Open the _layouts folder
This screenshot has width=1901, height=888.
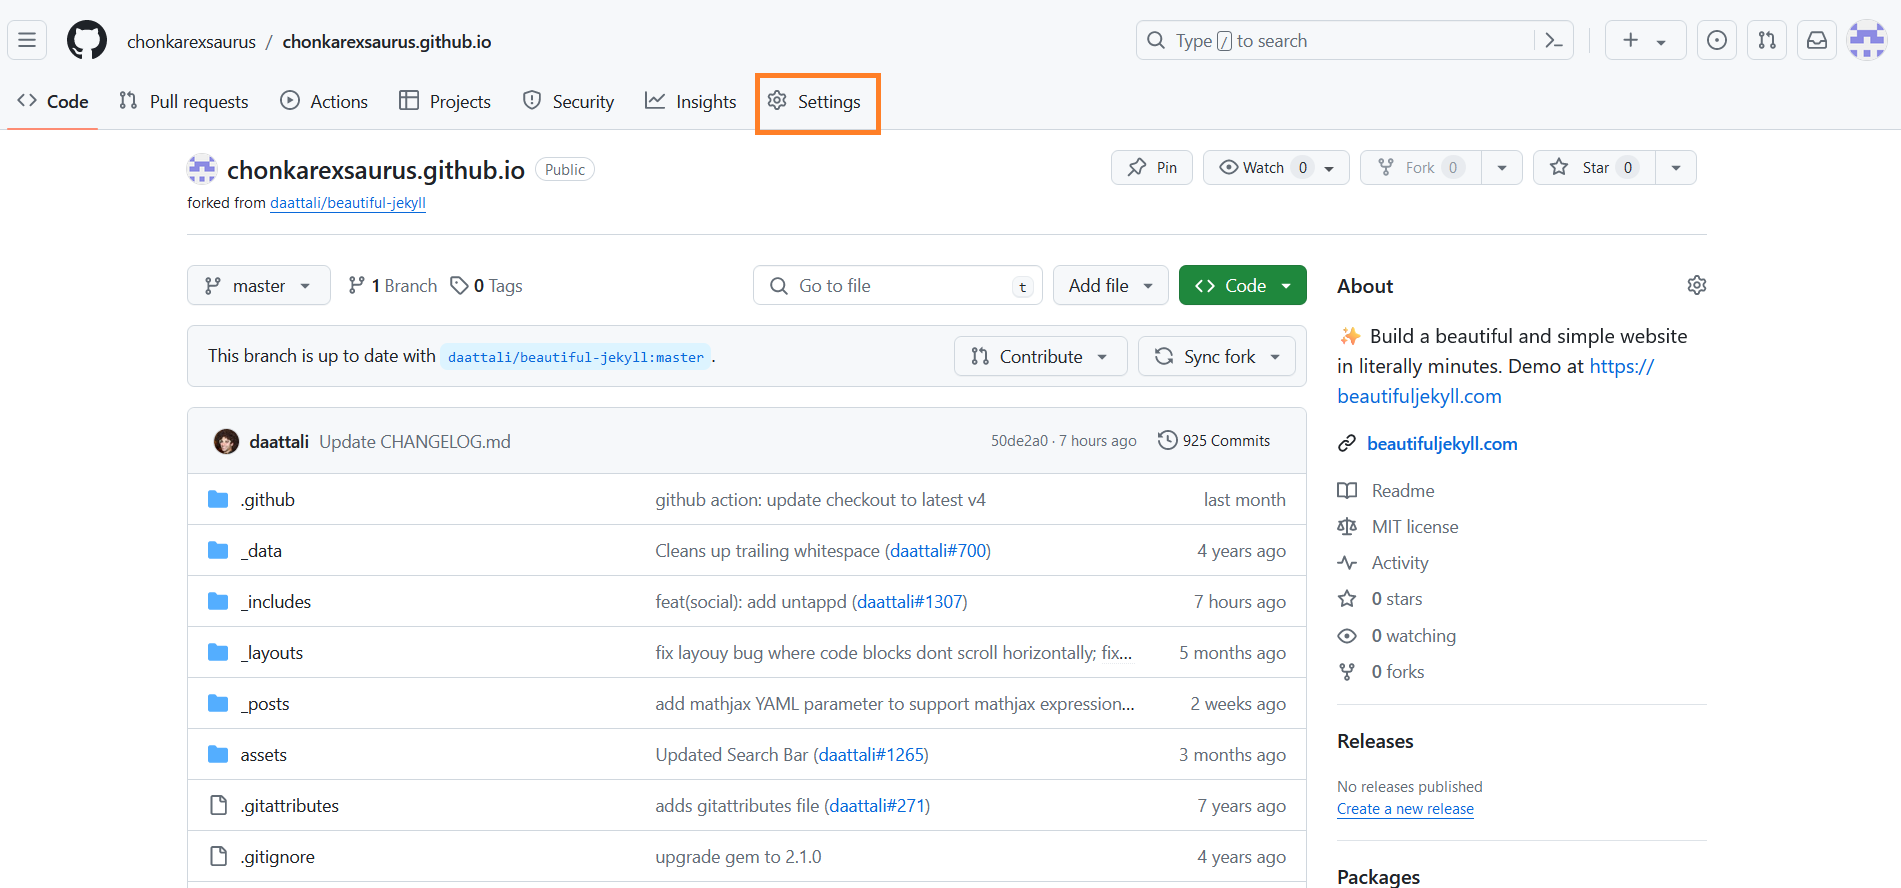tap(272, 652)
